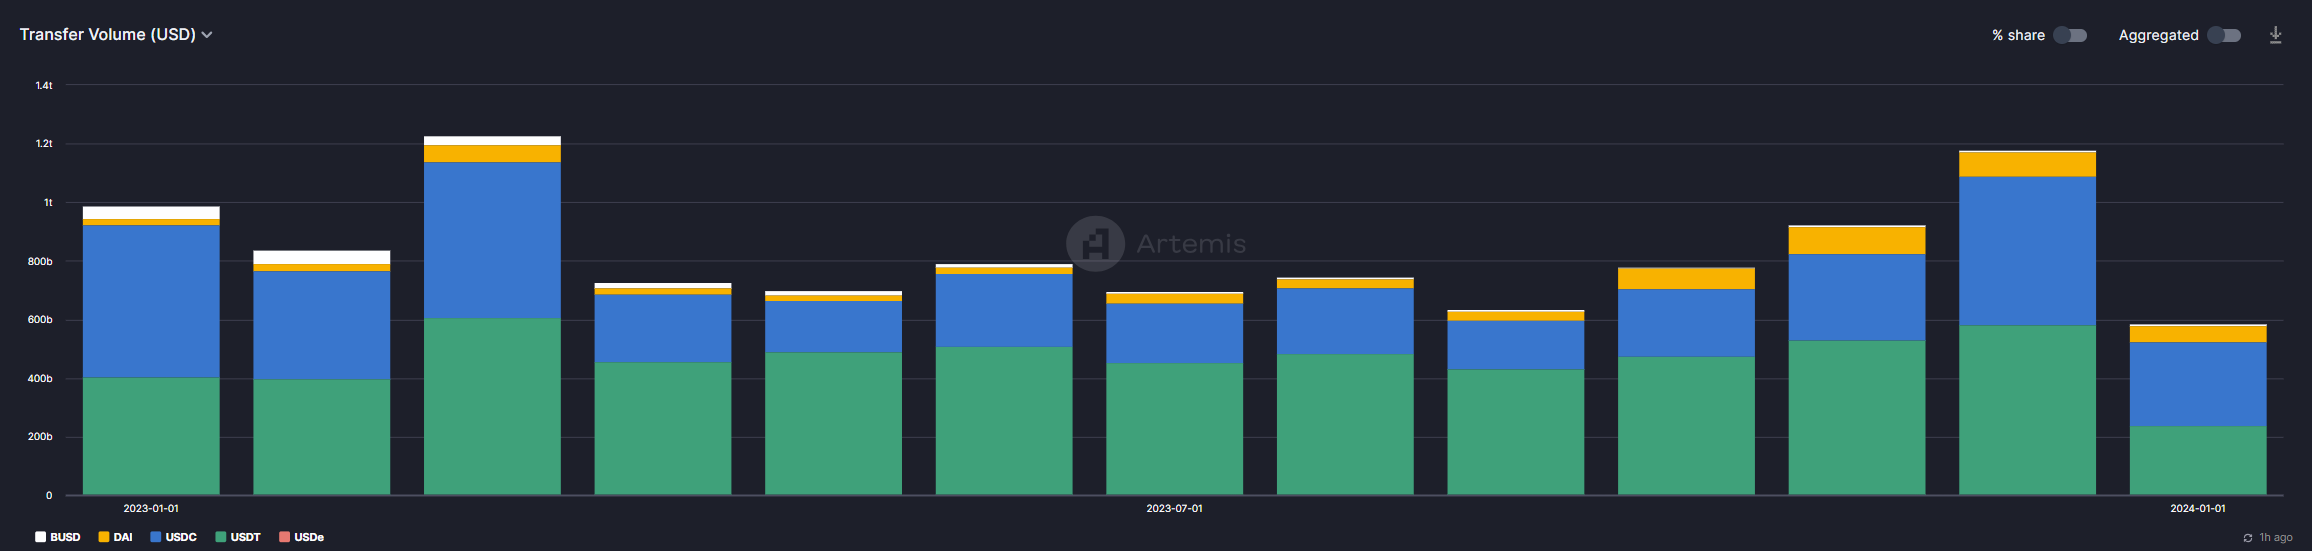Click the 2024-01-01 axis label

[x=2198, y=508]
